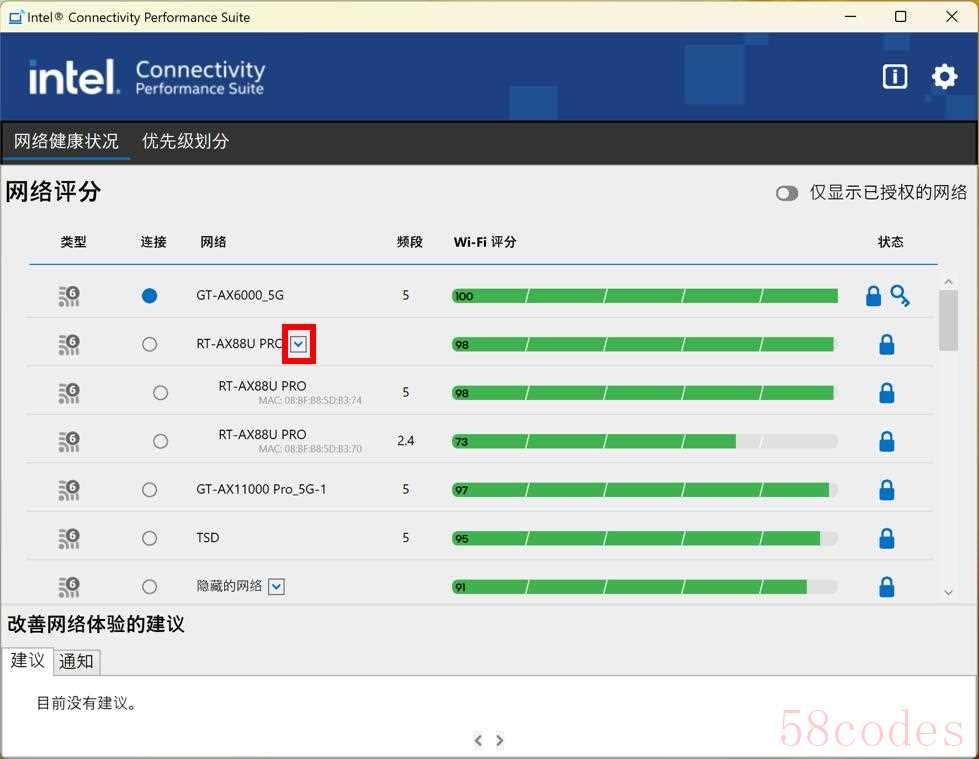The height and width of the screenshot is (759, 979).
Task: Select hidden network radio button
Action: pyautogui.click(x=149, y=587)
